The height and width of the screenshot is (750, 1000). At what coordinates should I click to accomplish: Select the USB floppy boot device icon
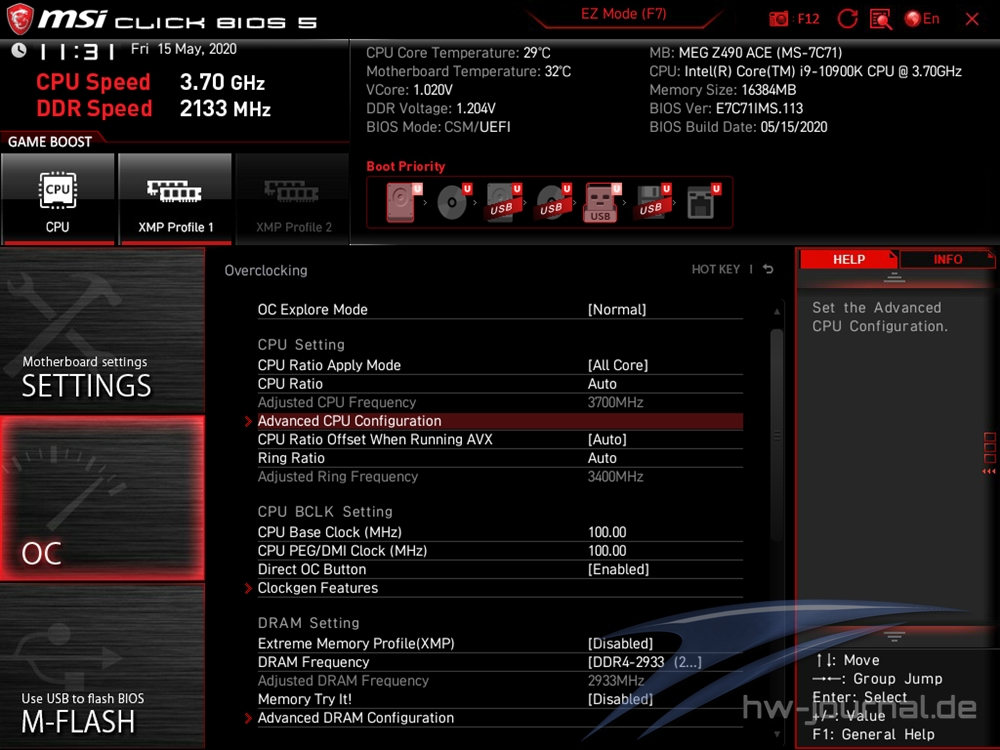652,202
